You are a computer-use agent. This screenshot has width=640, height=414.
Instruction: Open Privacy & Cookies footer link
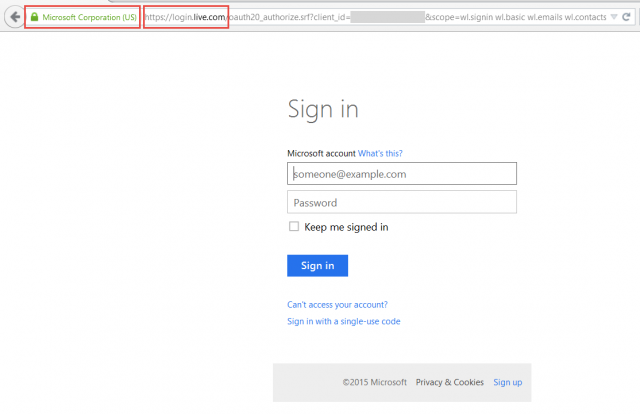tap(449, 382)
